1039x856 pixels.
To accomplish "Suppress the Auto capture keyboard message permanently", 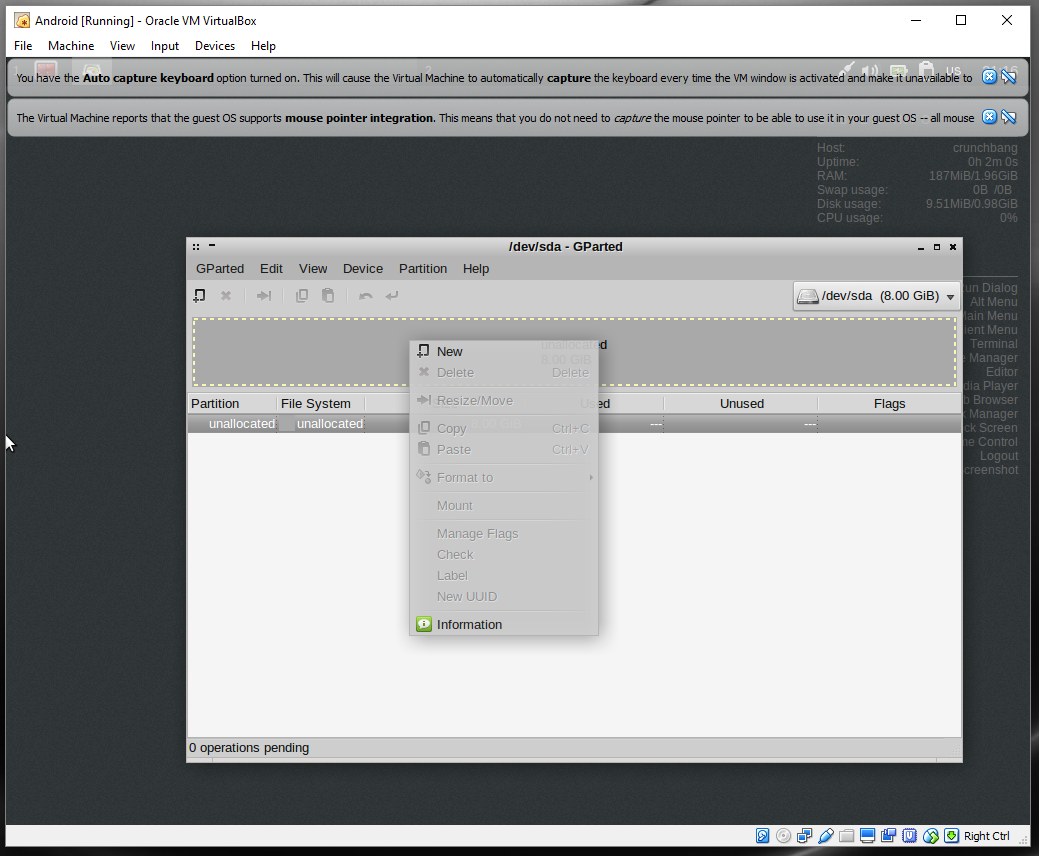I will 1009,77.
